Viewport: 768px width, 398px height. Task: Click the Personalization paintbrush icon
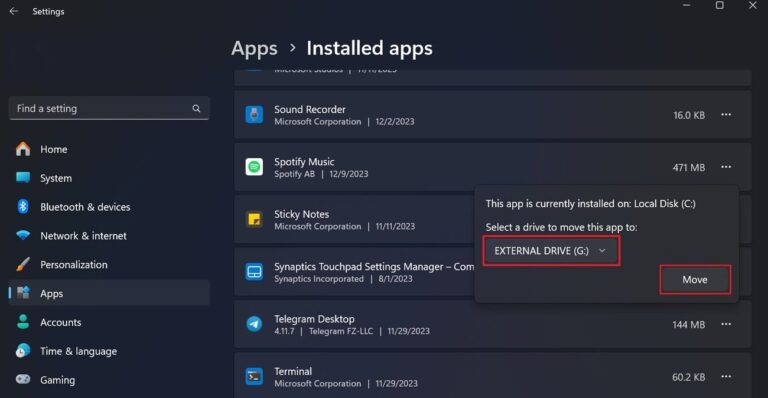point(23,264)
